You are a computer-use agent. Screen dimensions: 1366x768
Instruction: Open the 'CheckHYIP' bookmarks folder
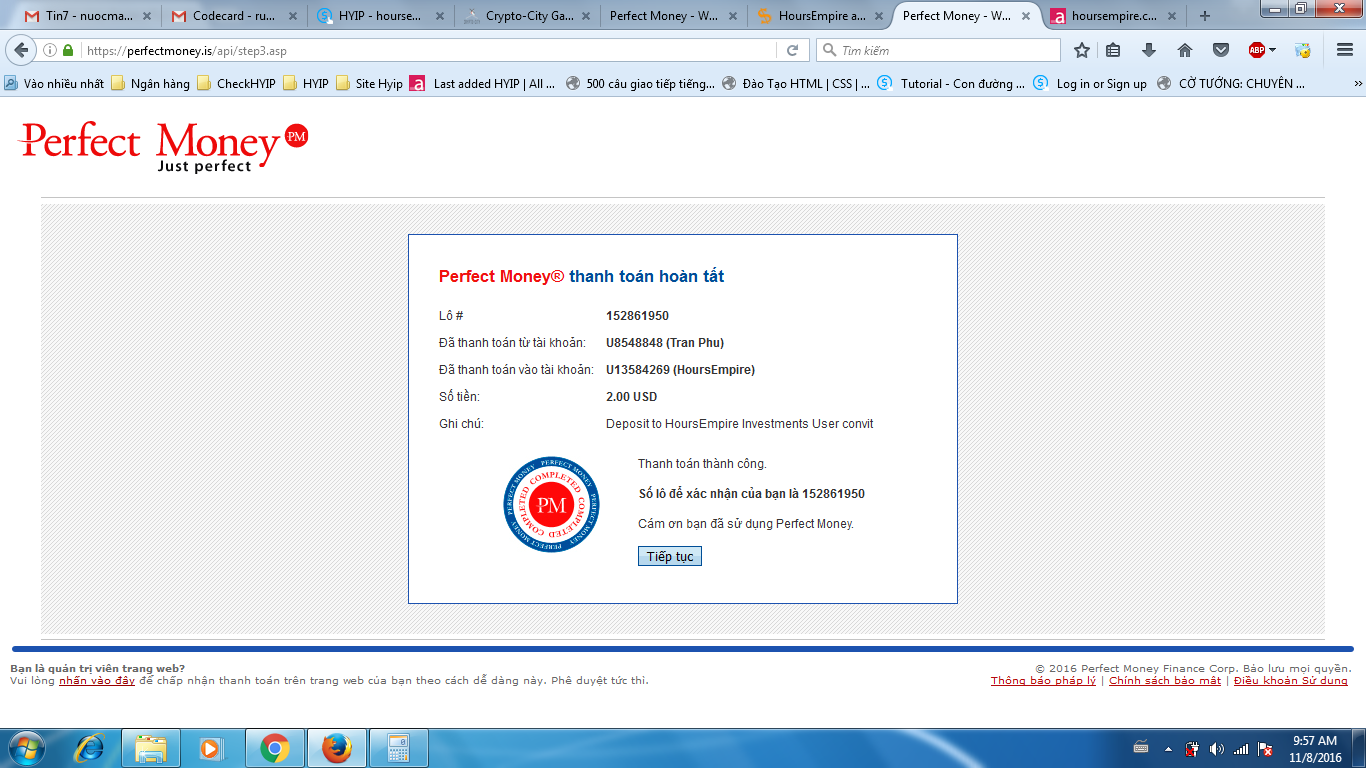[237, 84]
